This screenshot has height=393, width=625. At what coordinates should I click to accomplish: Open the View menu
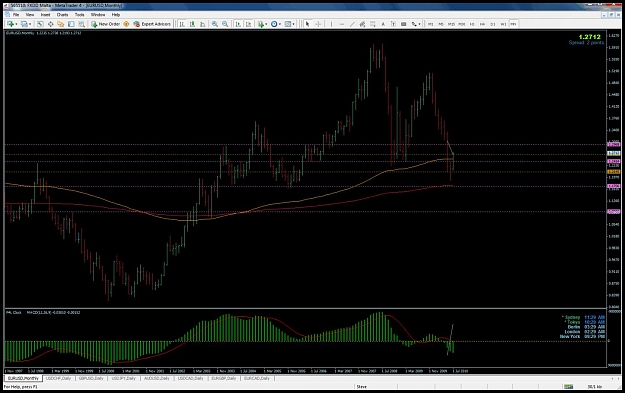click(x=30, y=14)
